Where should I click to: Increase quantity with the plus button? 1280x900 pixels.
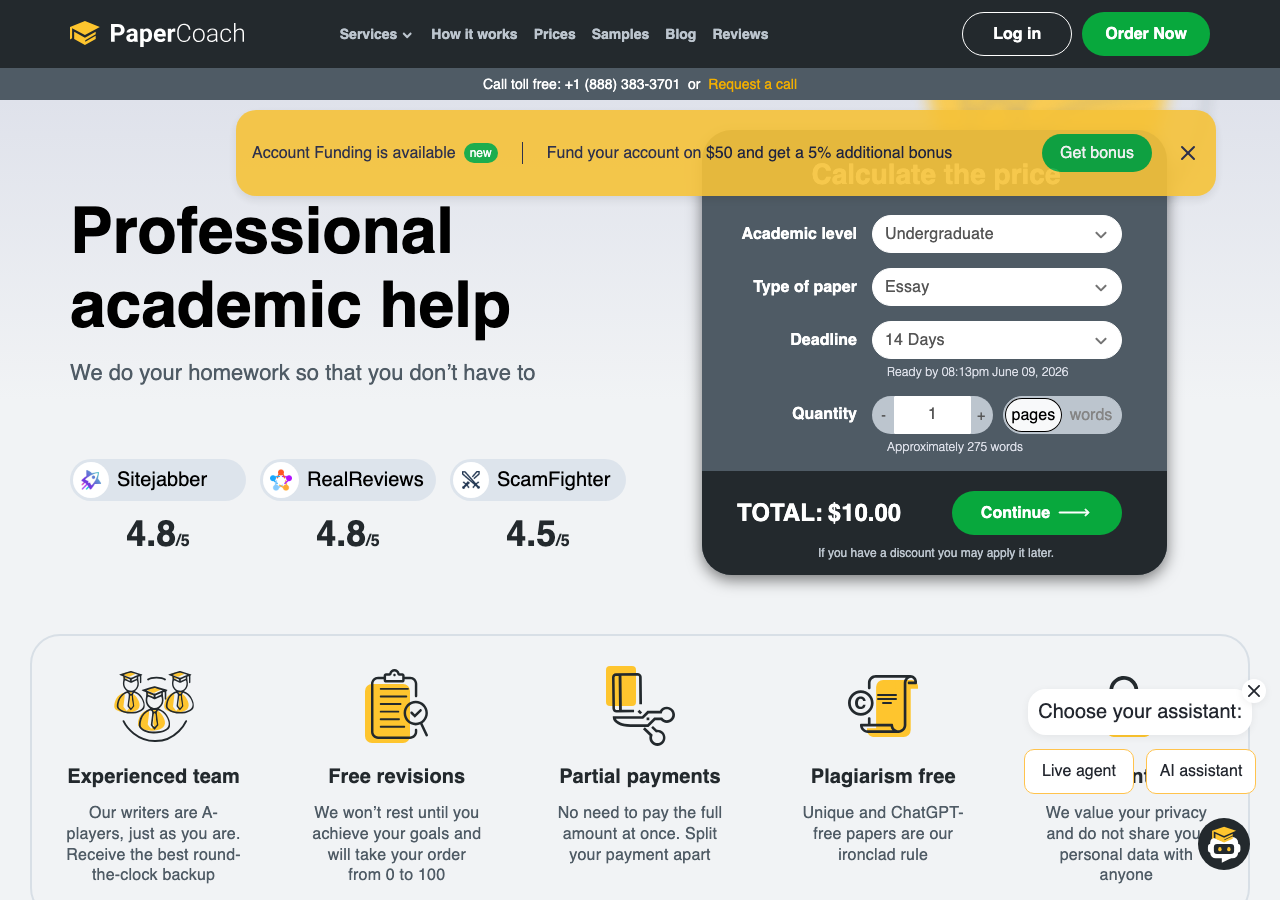pos(981,415)
